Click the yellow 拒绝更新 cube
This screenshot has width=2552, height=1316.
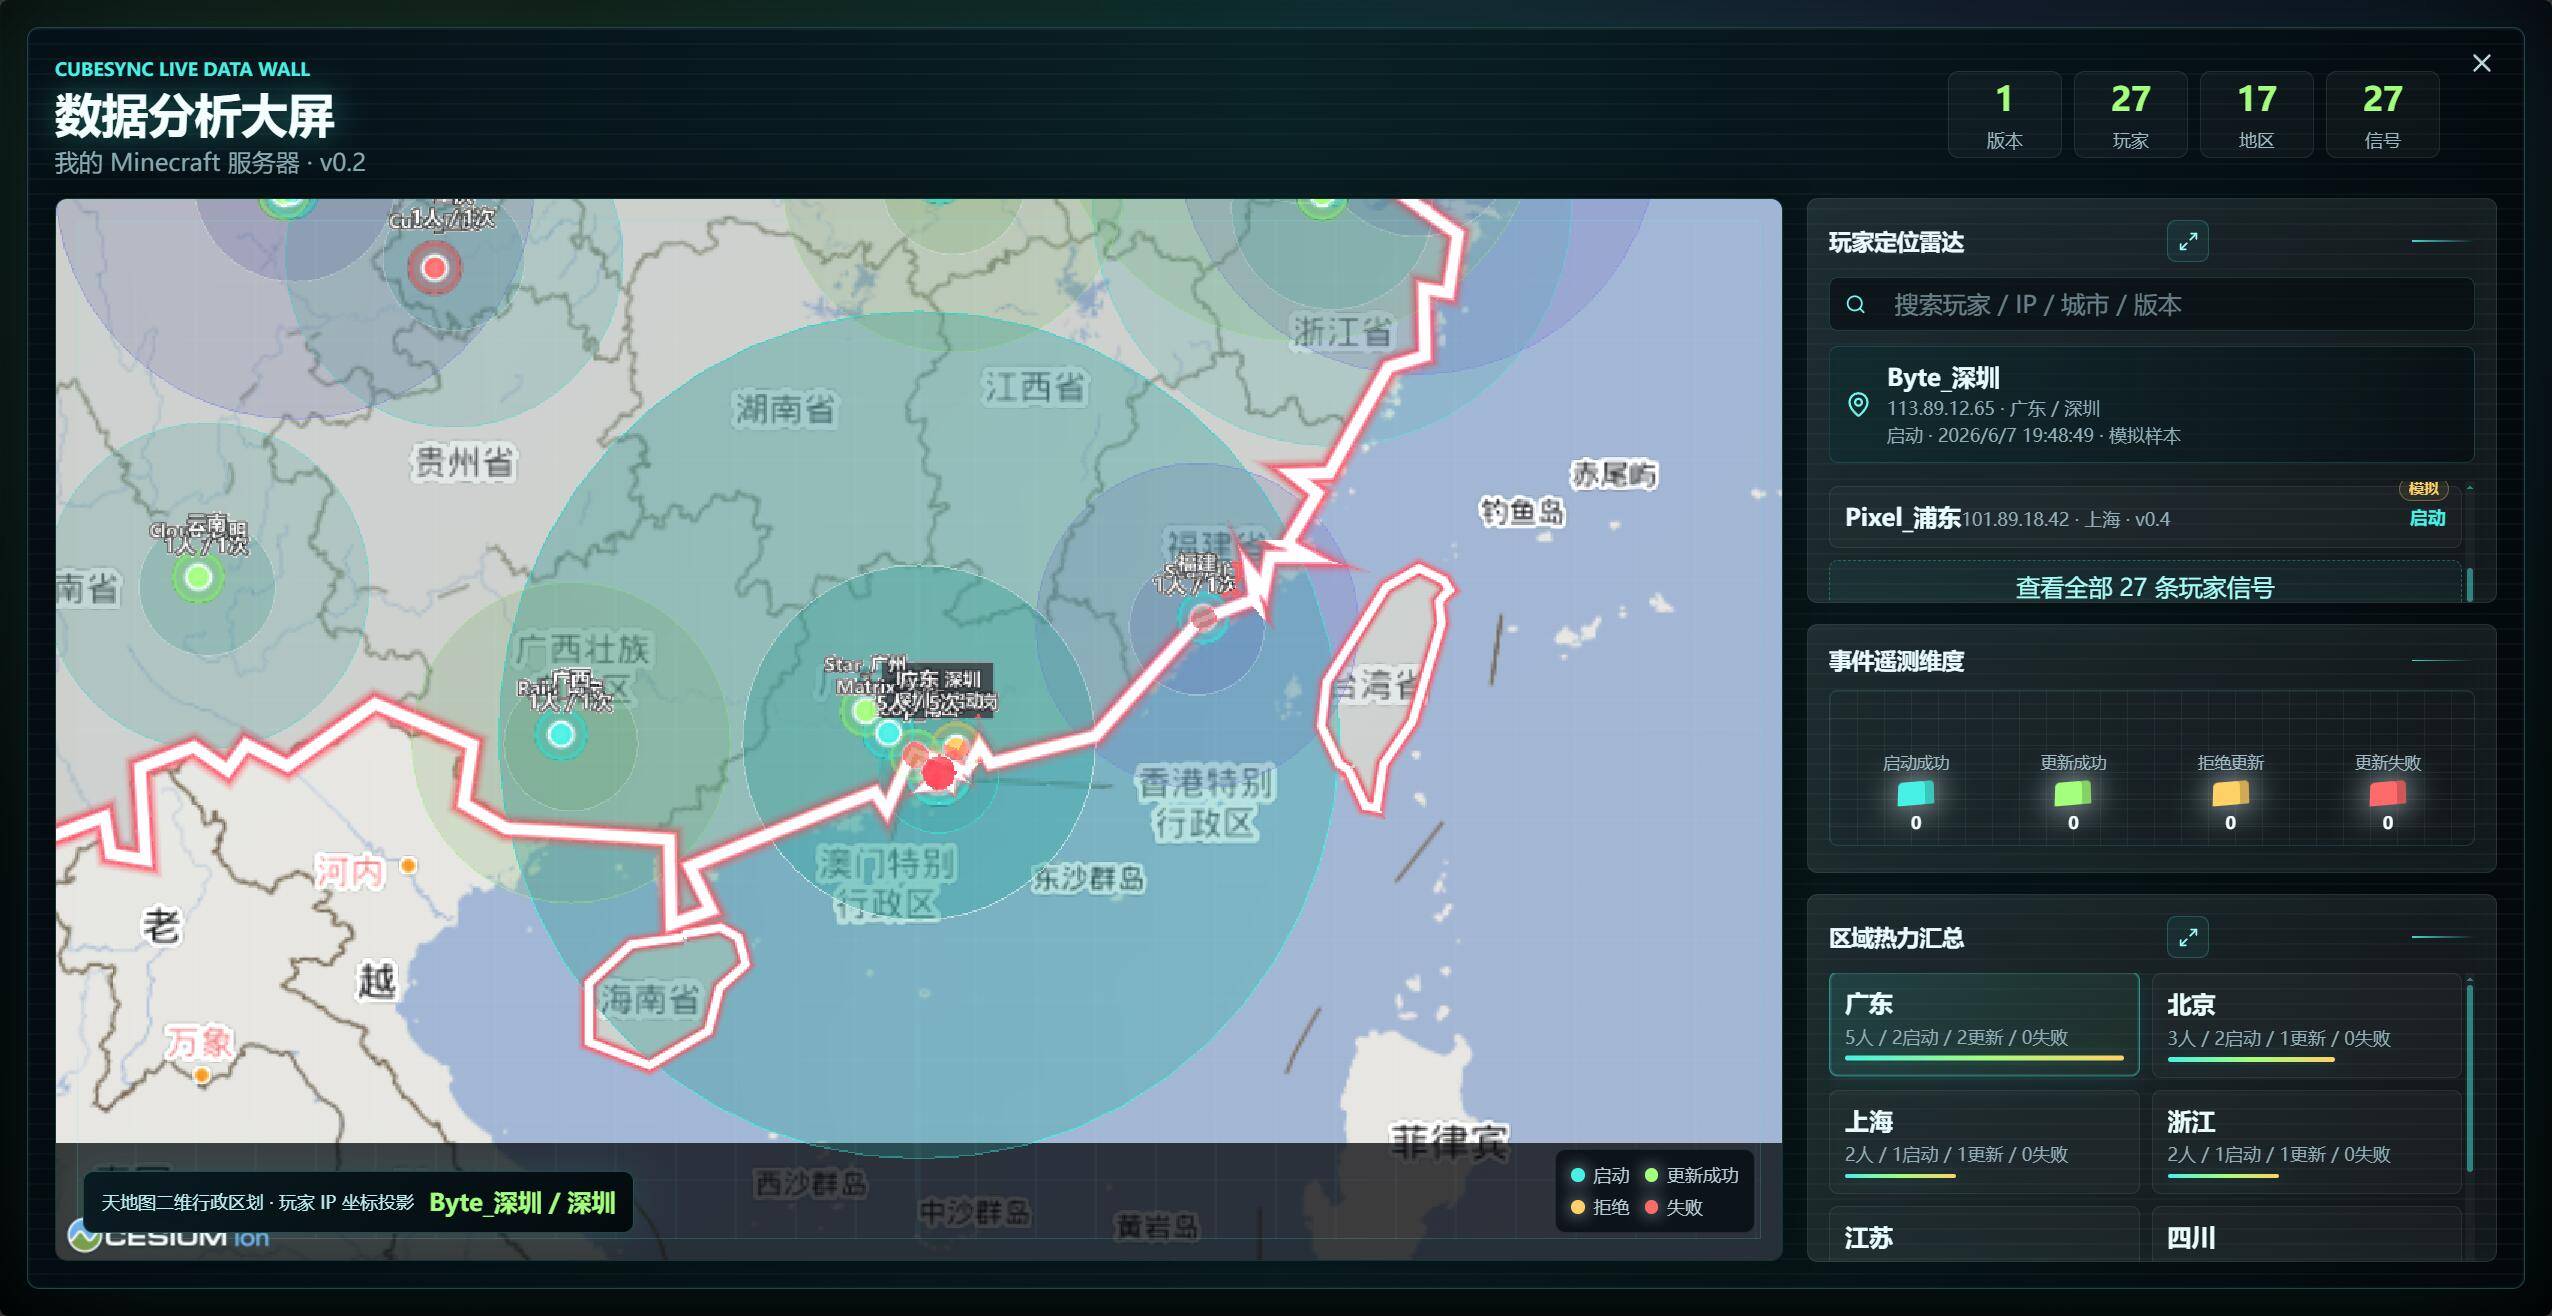(2230, 794)
